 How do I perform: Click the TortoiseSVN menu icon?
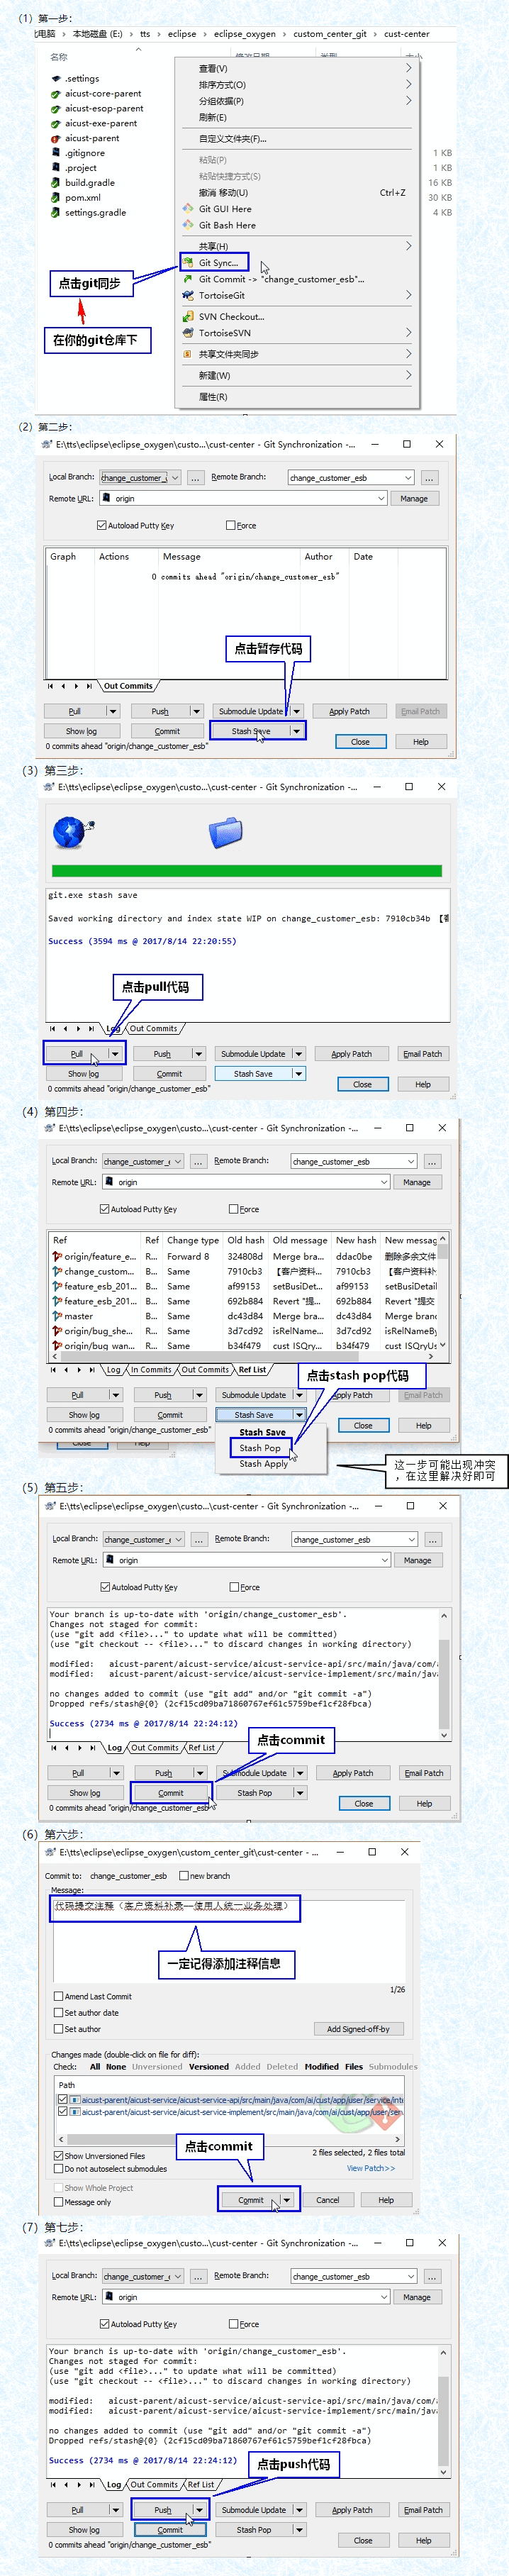coord(188,333)
